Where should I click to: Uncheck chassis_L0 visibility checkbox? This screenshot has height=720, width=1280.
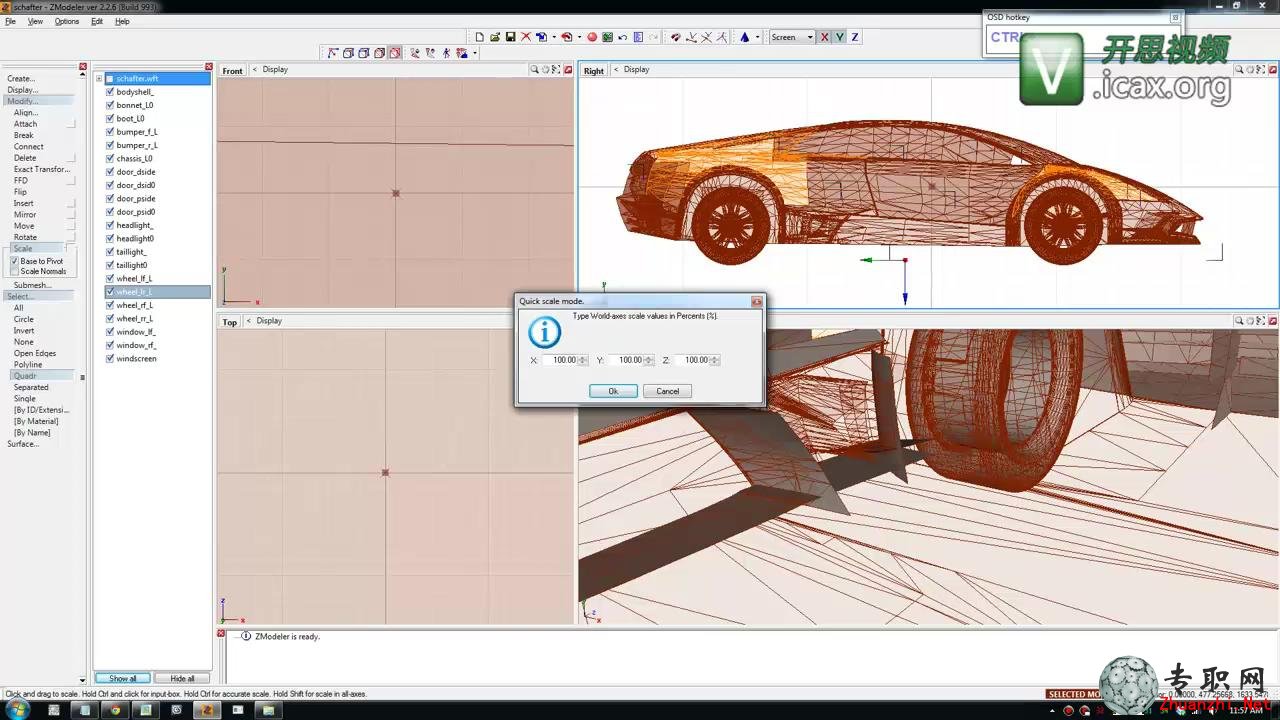[x=110, y=158]
